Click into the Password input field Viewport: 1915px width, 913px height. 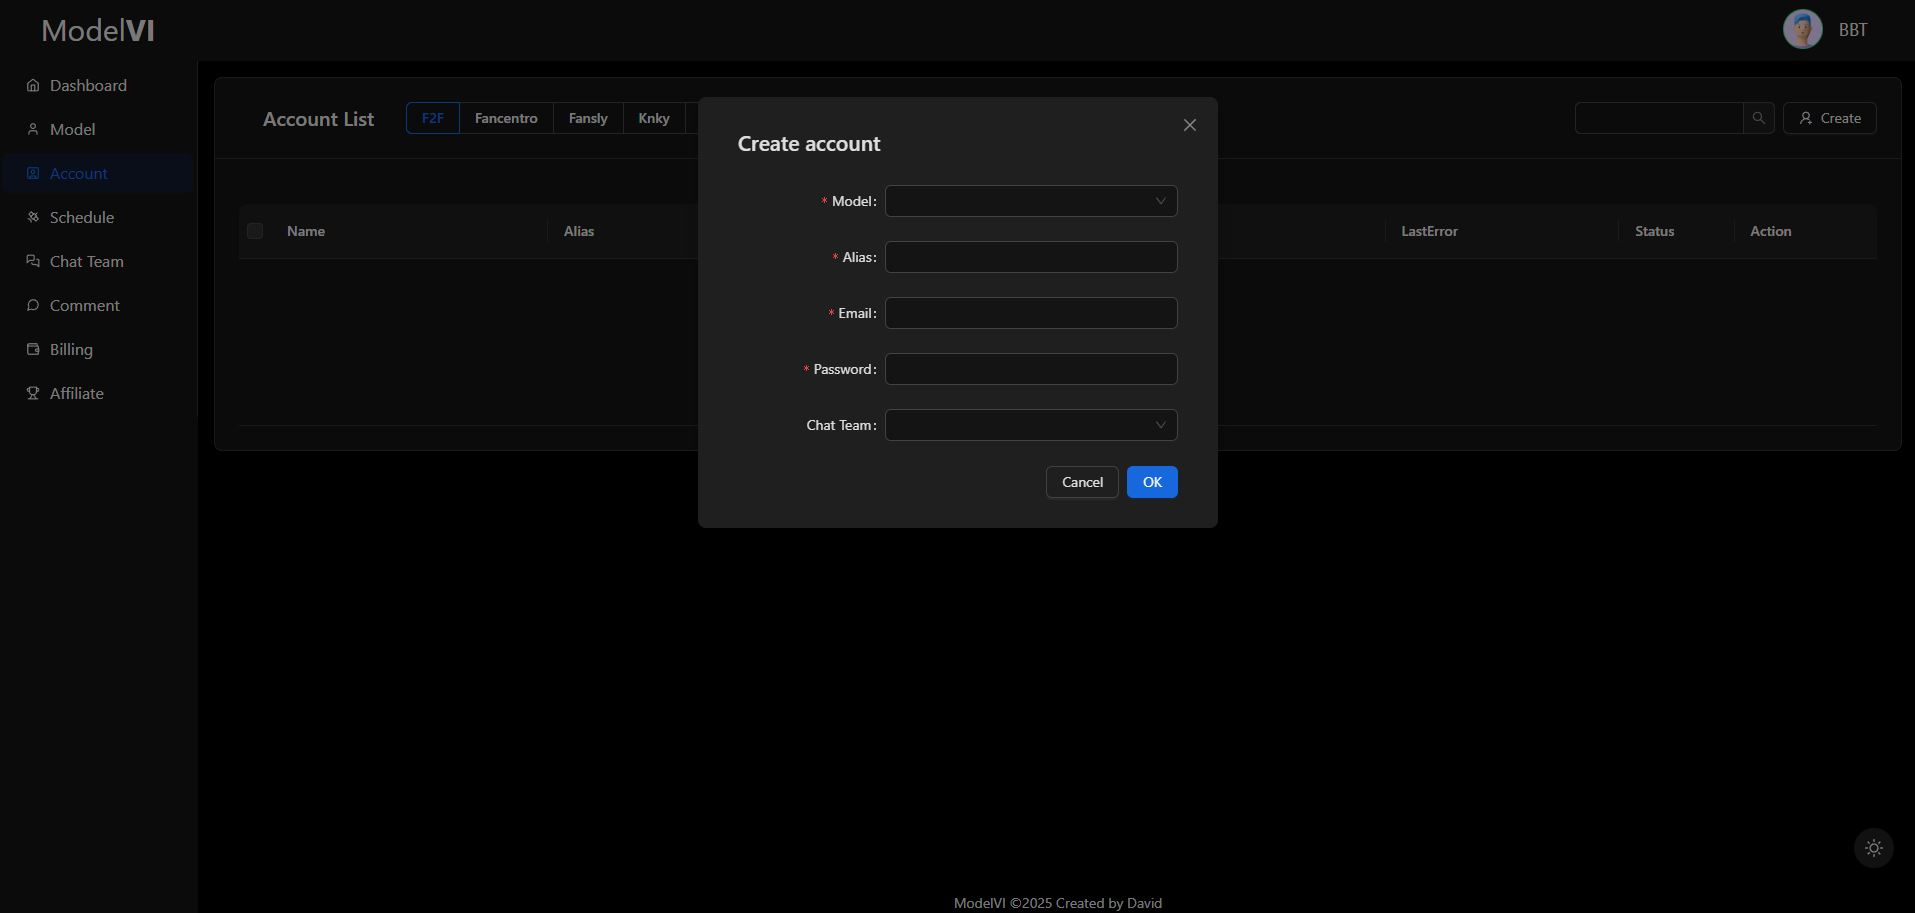coord(1030,369)
